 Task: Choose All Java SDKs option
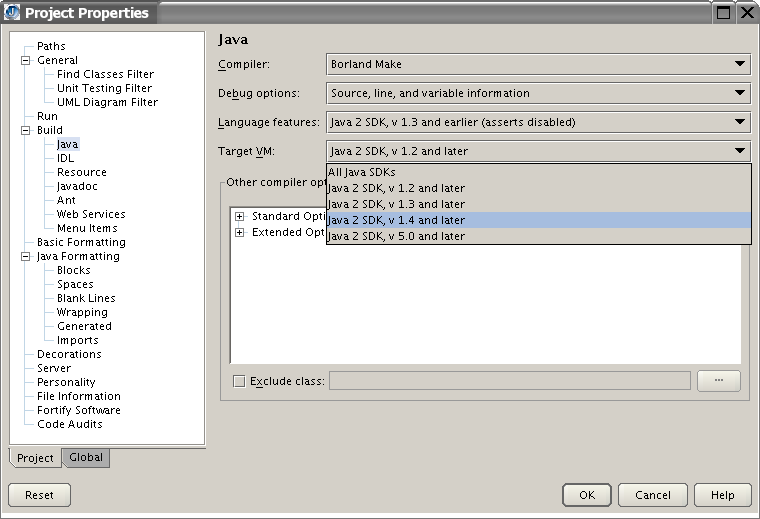(538, 172)
